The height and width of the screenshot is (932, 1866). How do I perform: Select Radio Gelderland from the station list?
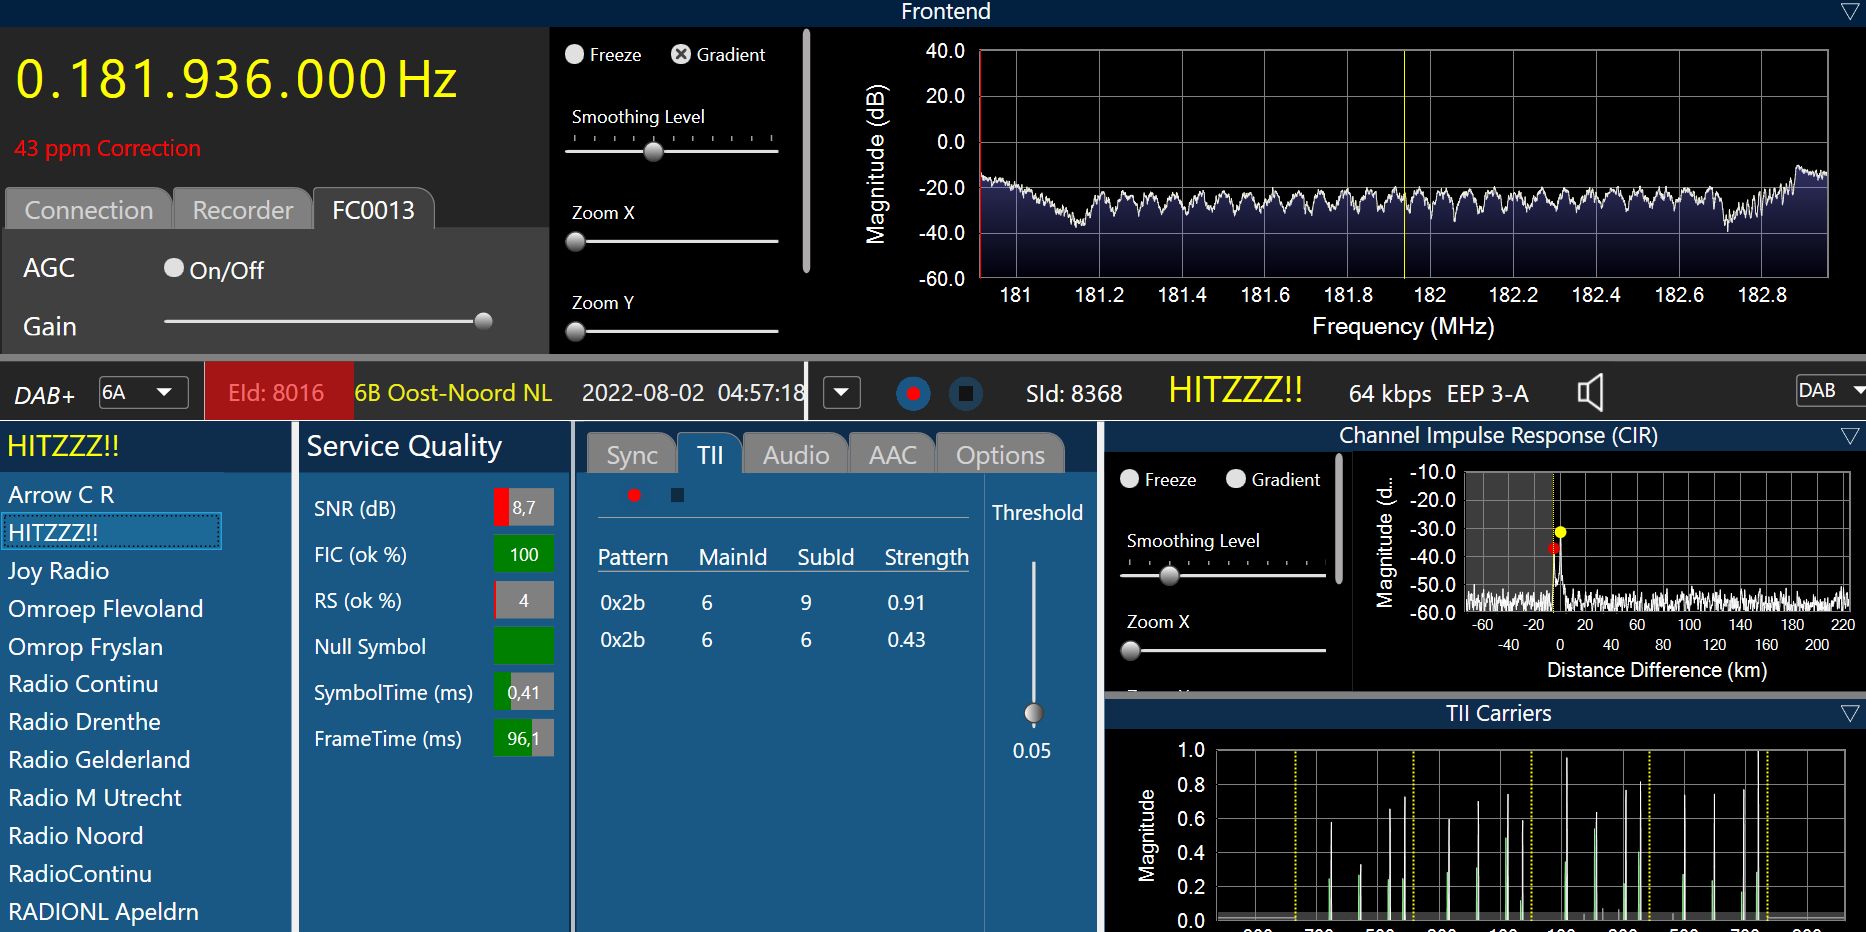coord(99,760)
